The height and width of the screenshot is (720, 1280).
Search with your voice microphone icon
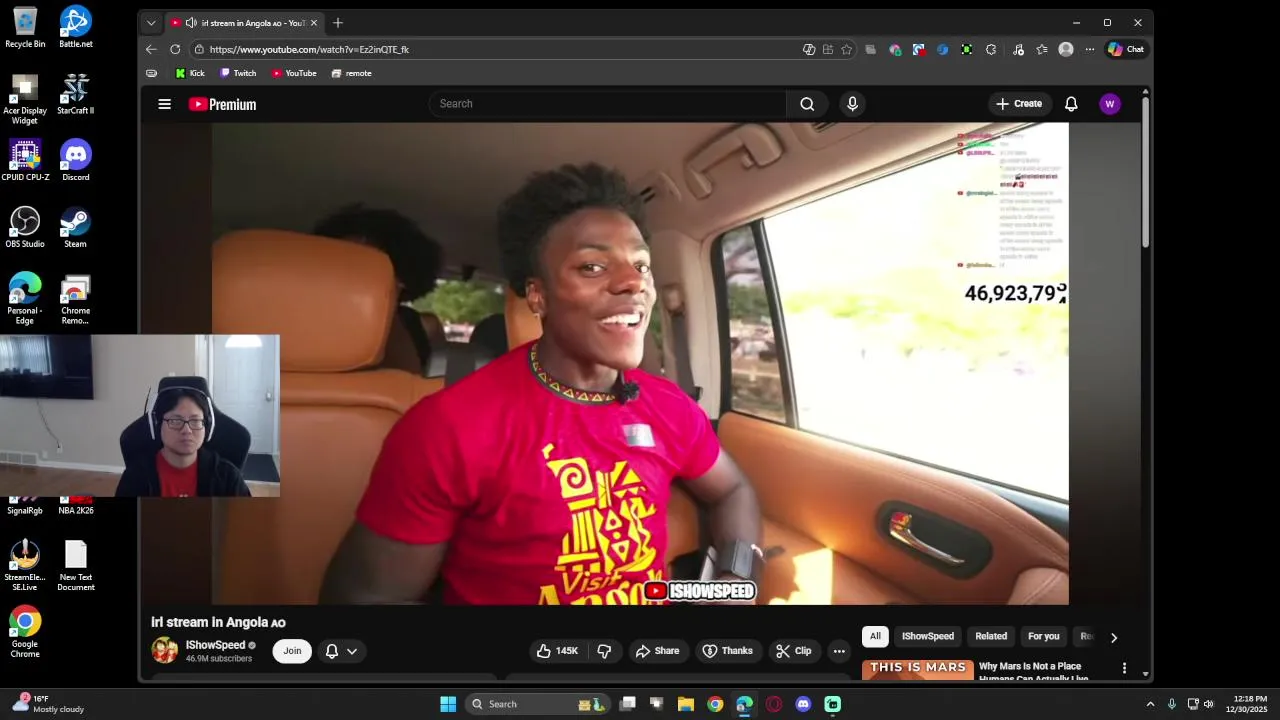852,104
